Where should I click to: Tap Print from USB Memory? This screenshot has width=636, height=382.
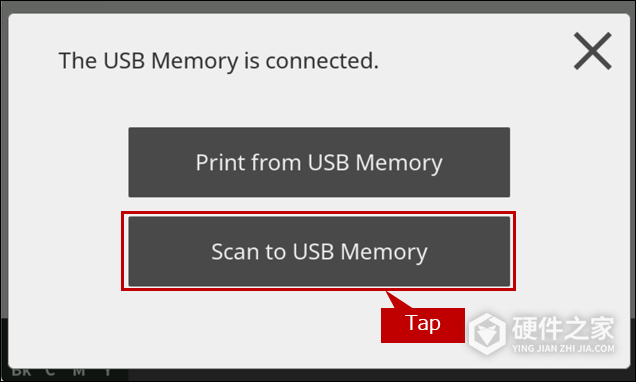tap(319, 162)
